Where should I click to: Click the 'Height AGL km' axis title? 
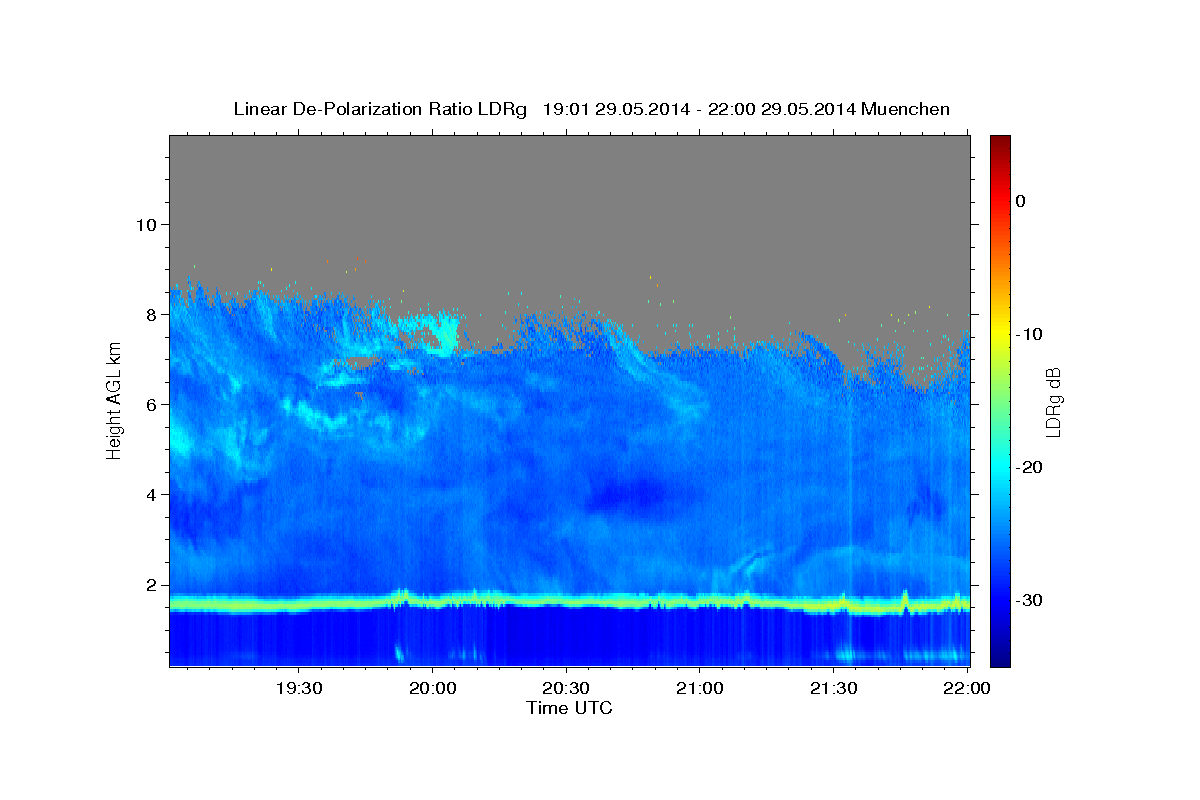point(114,400)
